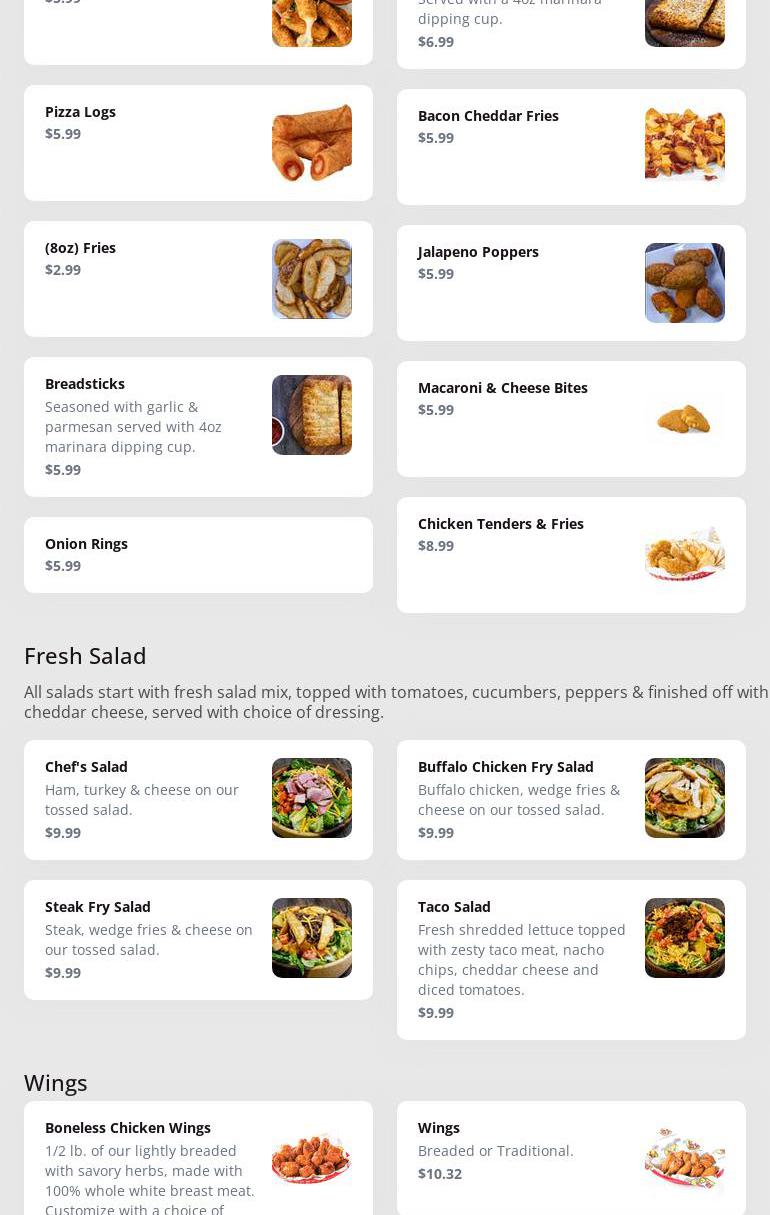Open the Taco Salad photo
The height and width of the screenshot is (1215, 770).
(x=684, y=938)
